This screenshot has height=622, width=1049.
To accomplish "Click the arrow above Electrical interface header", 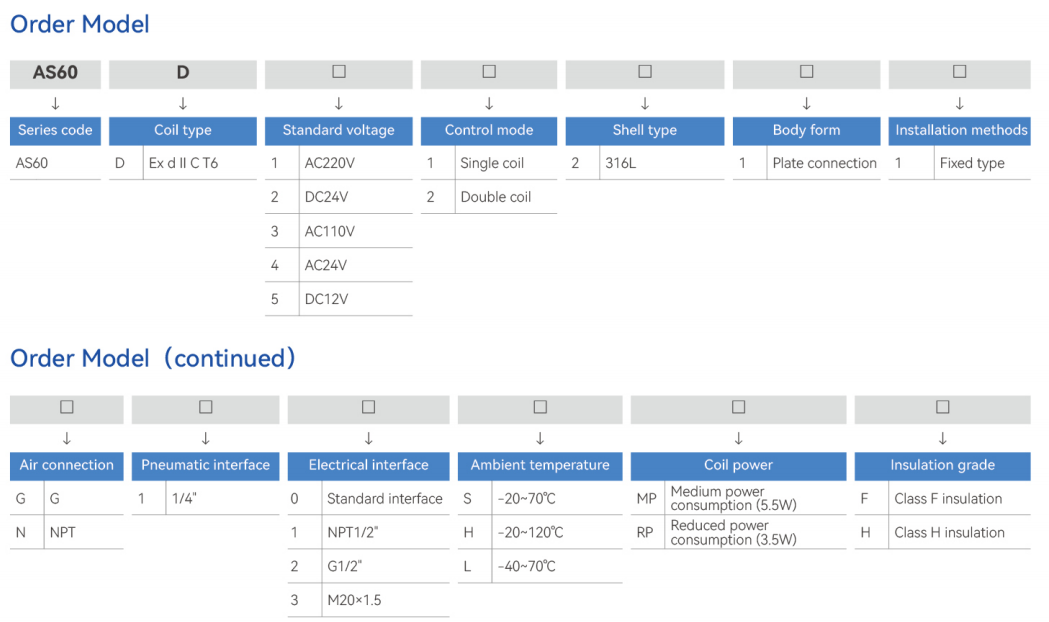I will 368,438.
